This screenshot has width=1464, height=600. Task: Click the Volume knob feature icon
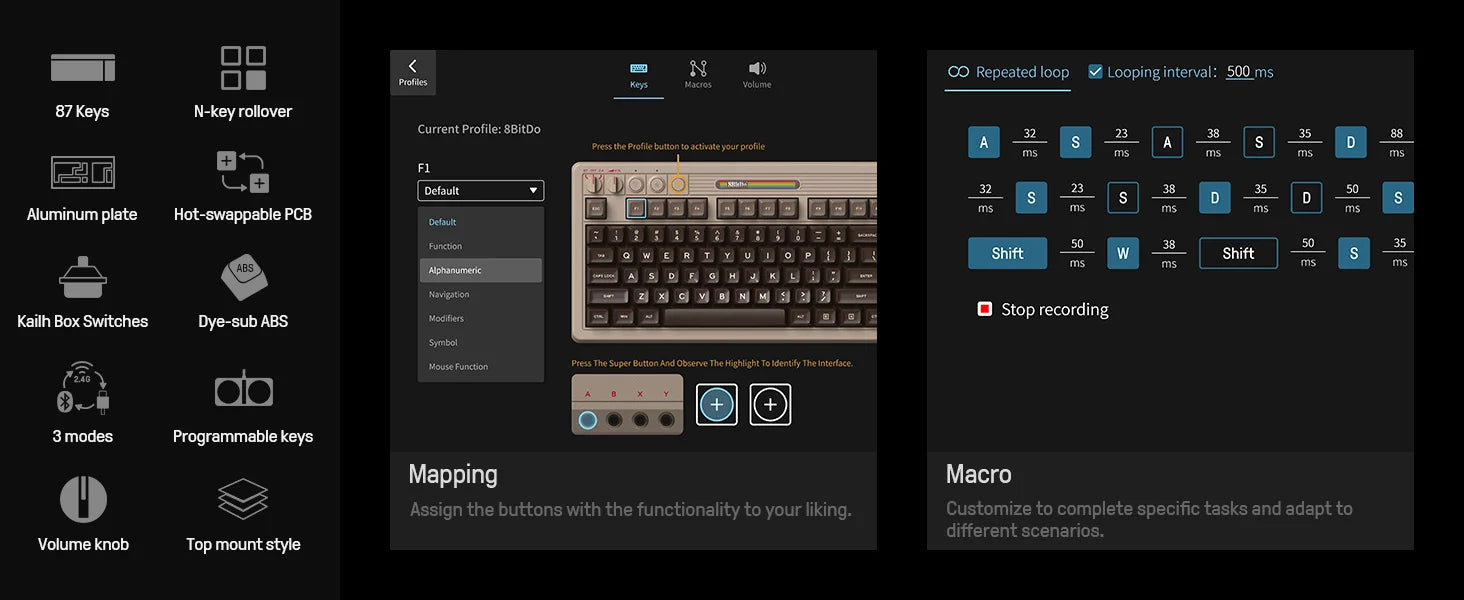(x=83, y=498)
